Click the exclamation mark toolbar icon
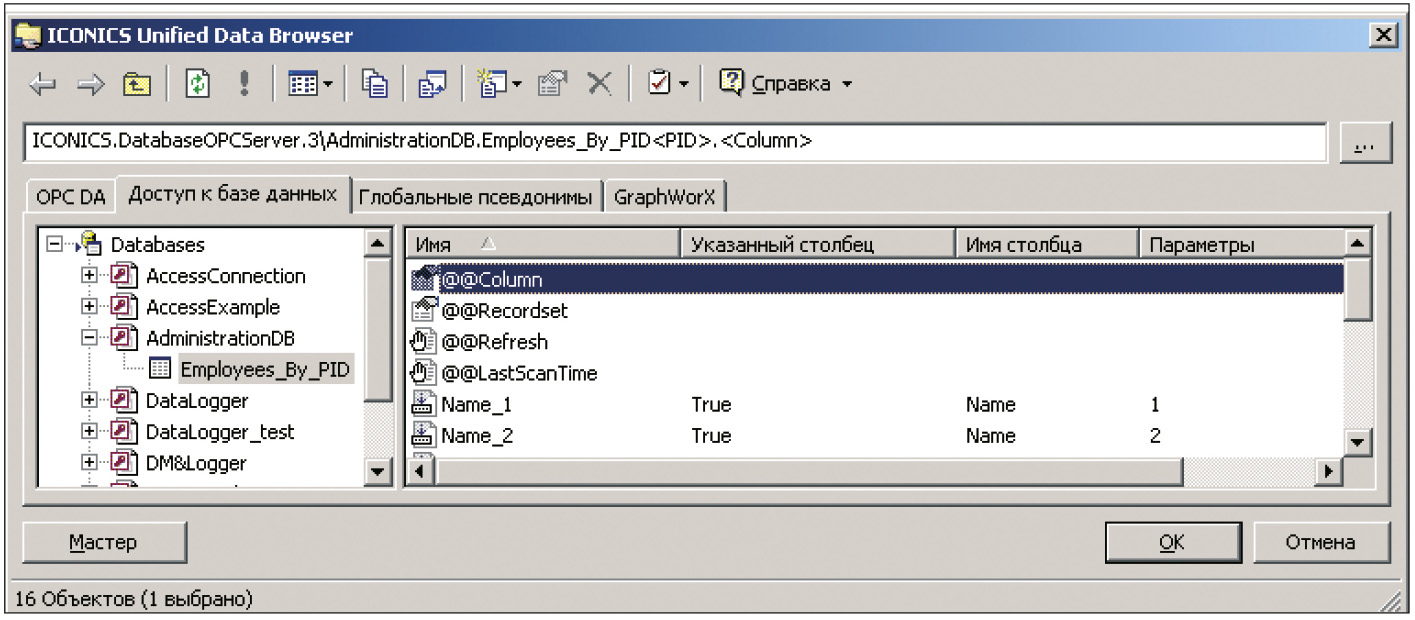The width and height of the screenshot is (1415, 620). click(x=244, y=85)
